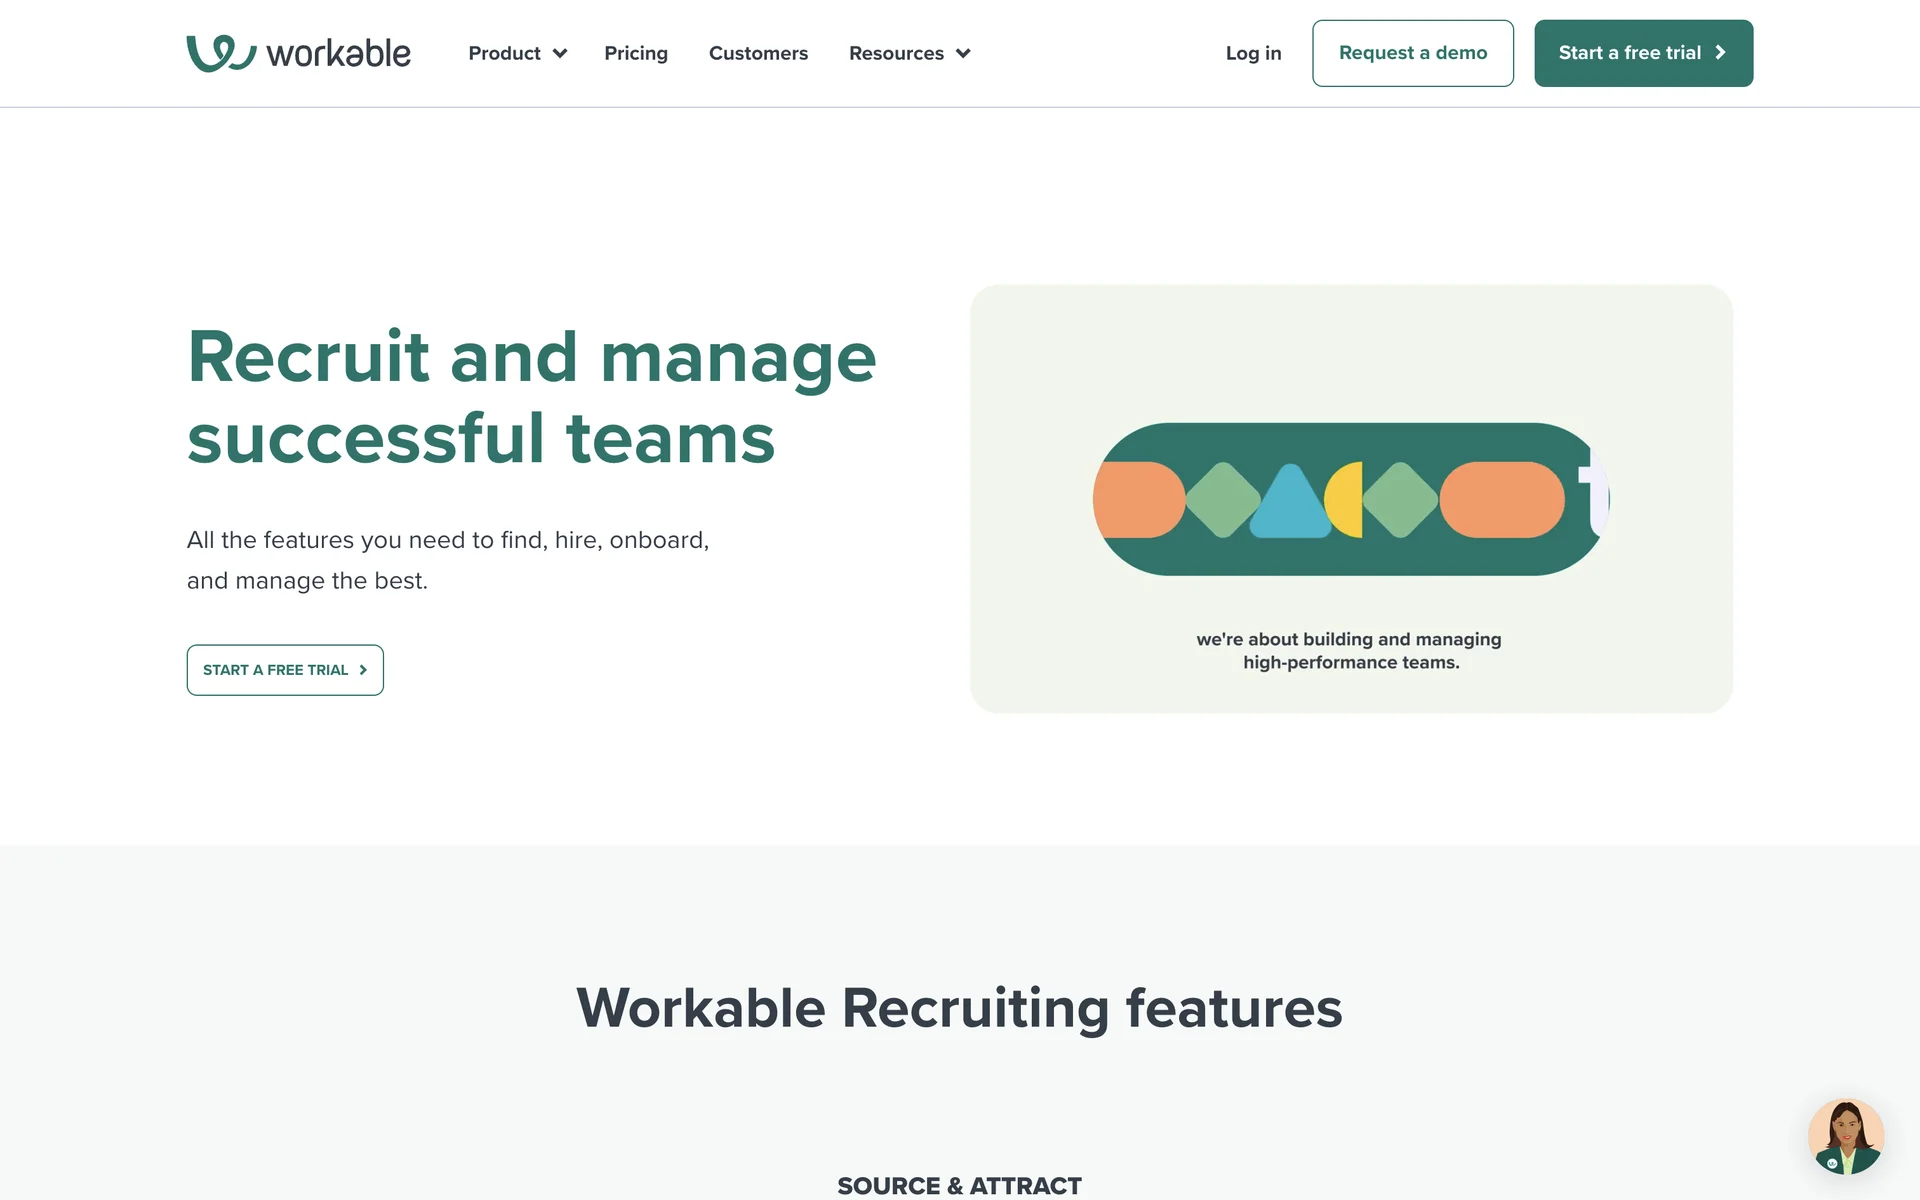Image resolution: width=1920 pixels, height=1200 pixels.
Task: Click the Log in link
Action: pyautogui.click(x=1253, y=53)
